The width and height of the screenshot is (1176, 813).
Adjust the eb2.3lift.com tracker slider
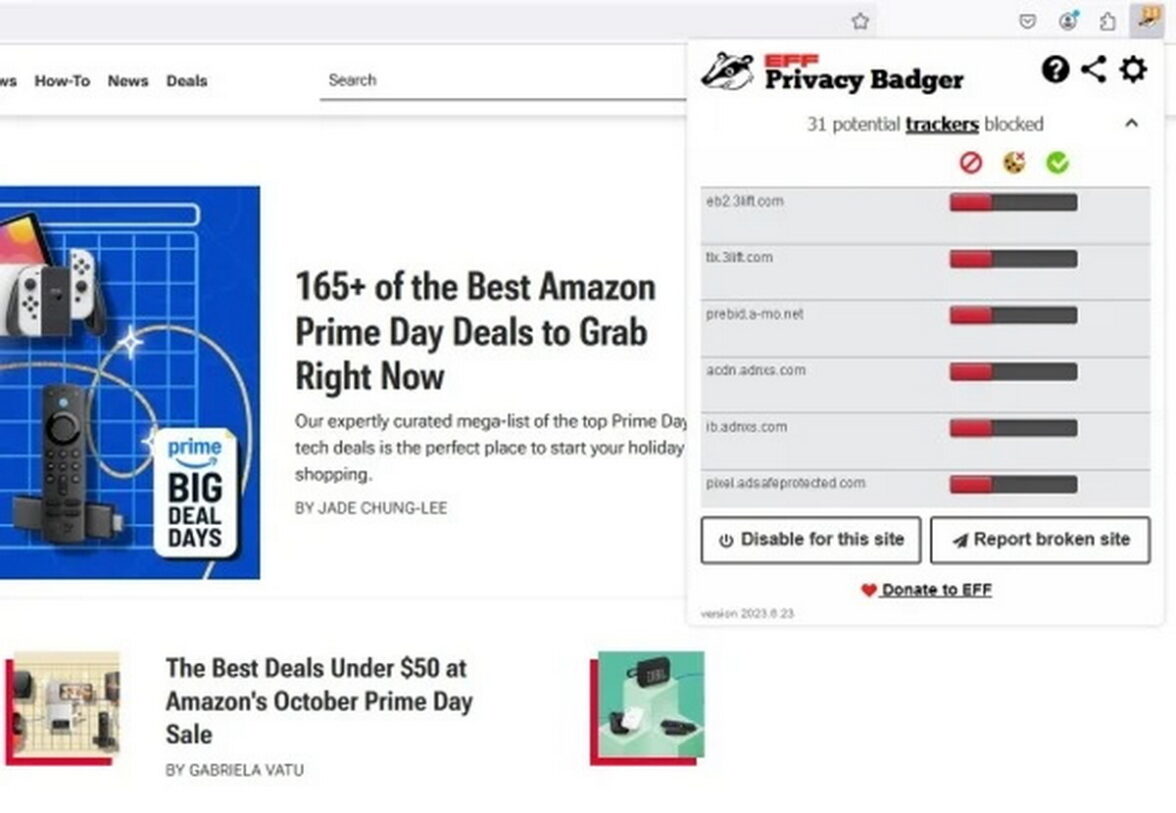point(1013,202)
